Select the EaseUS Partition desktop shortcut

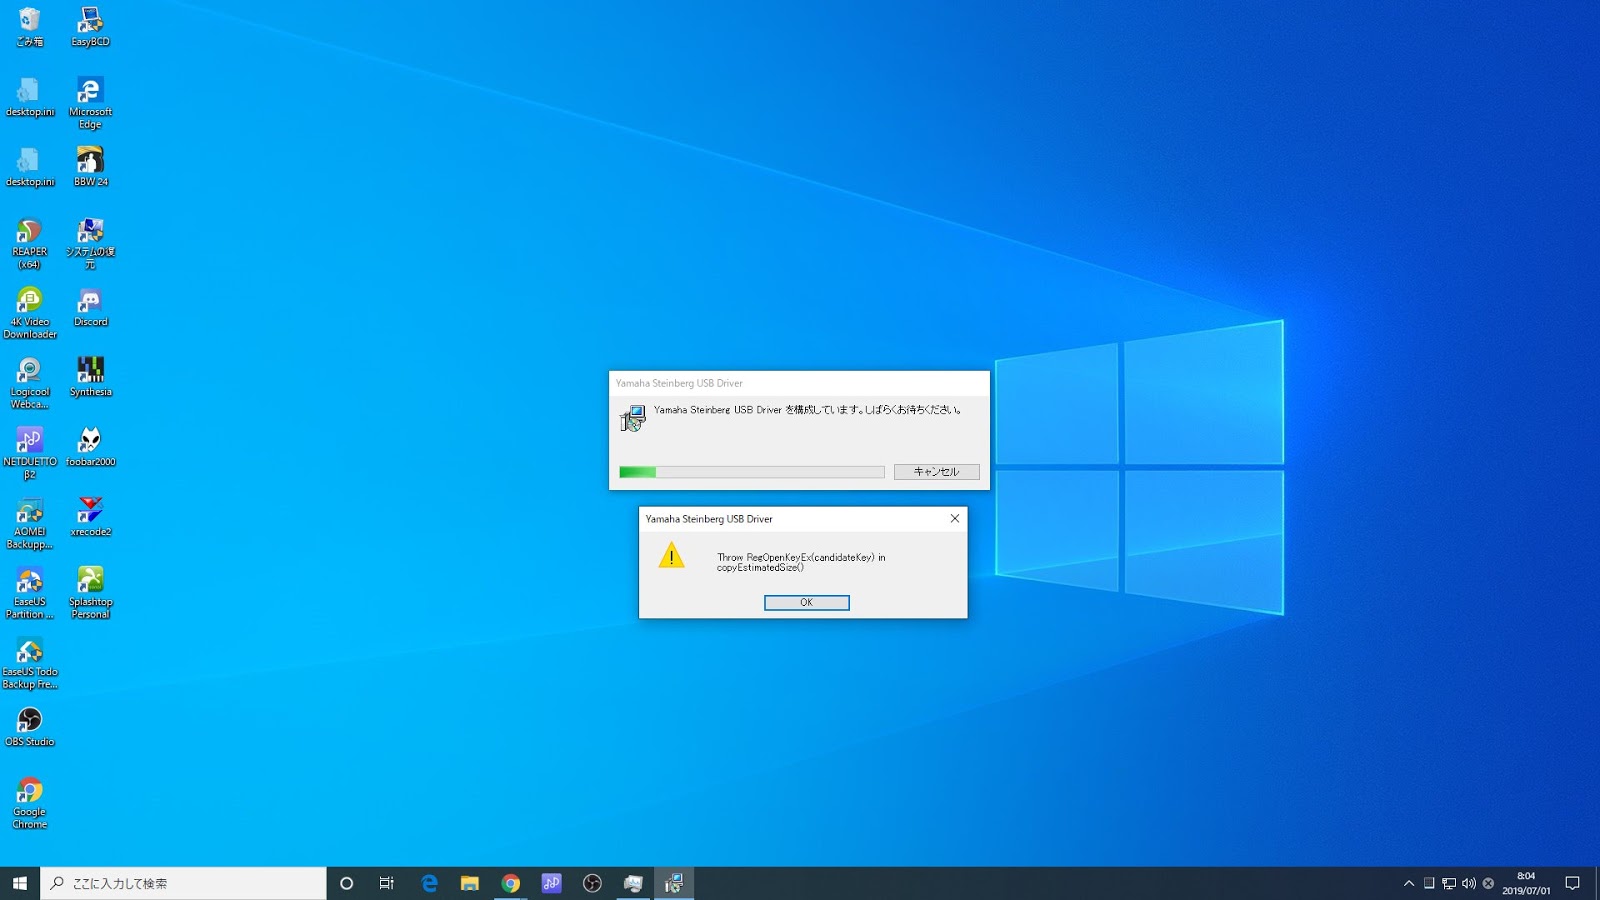tap(30, 593)
